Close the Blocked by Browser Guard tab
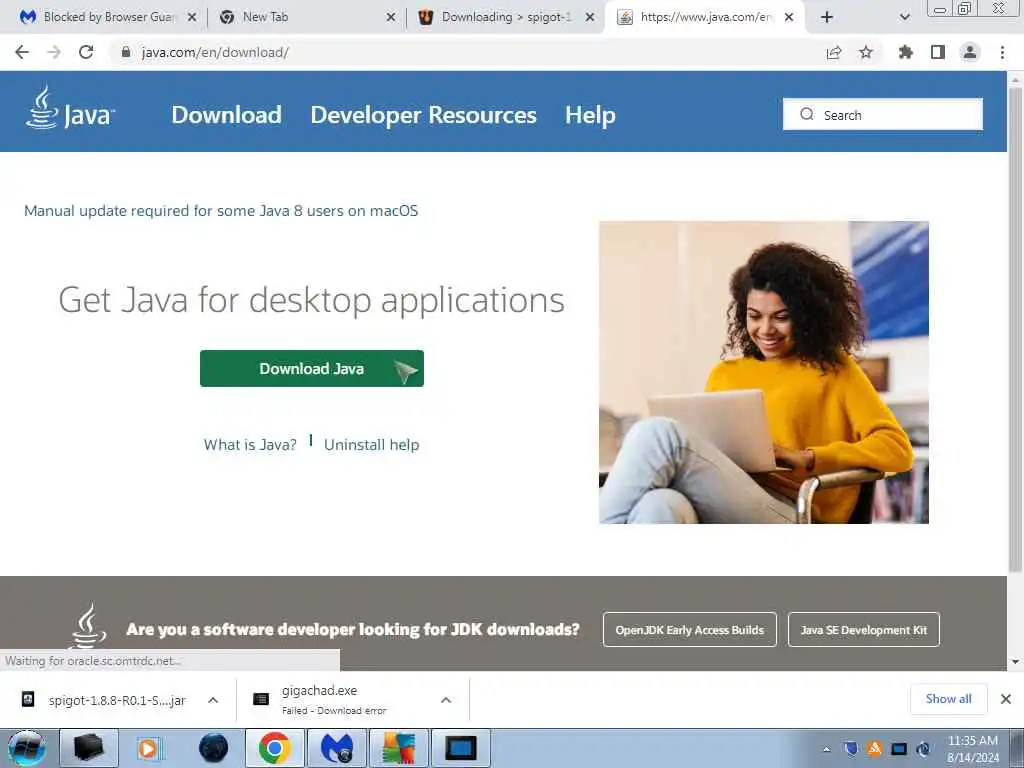 pyautogui.click(x=192, y=17)
